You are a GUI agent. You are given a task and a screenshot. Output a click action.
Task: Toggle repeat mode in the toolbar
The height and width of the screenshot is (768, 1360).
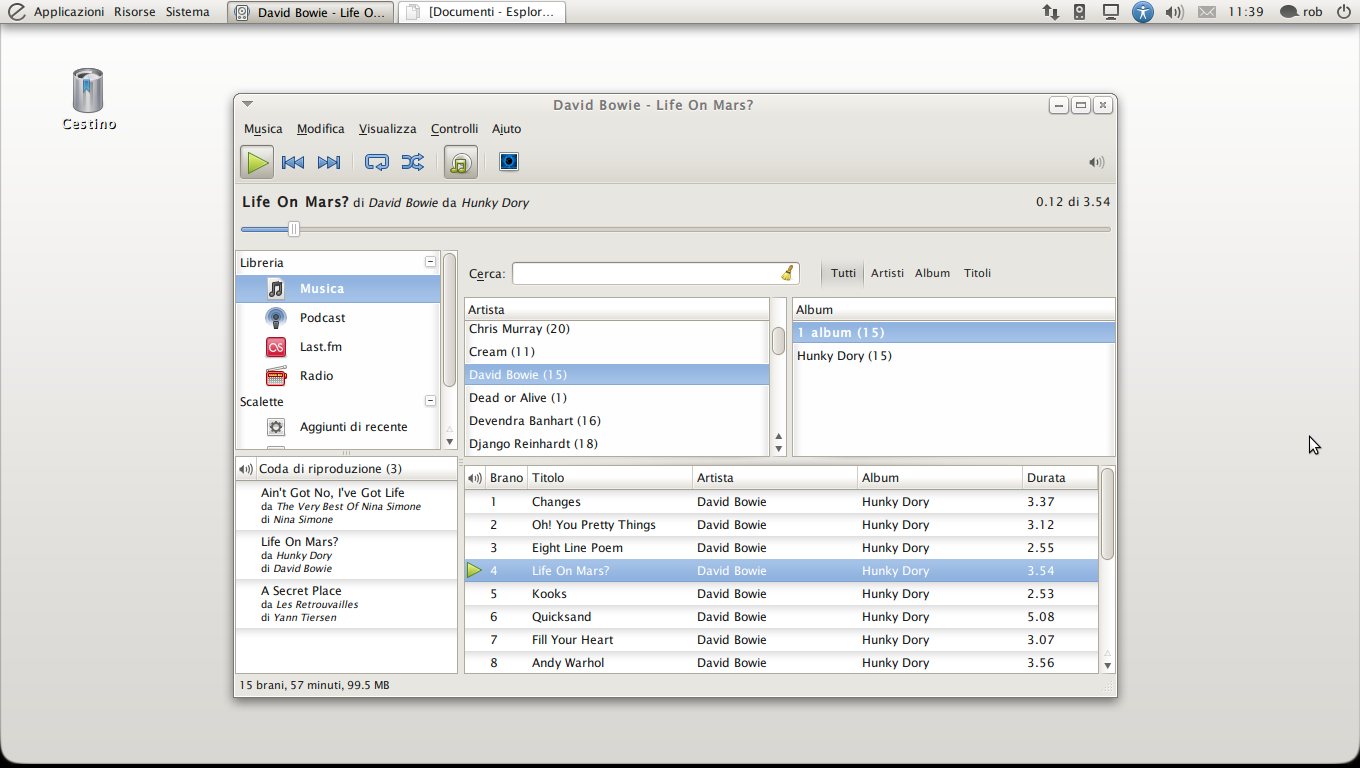click(x=377, y=162)
